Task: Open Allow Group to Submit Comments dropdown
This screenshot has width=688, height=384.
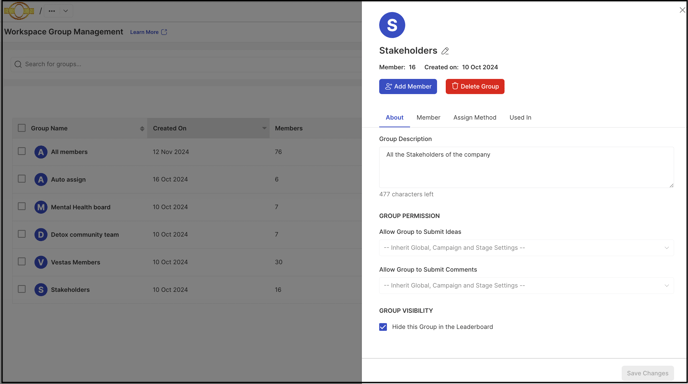Action: tap(526, 285)
